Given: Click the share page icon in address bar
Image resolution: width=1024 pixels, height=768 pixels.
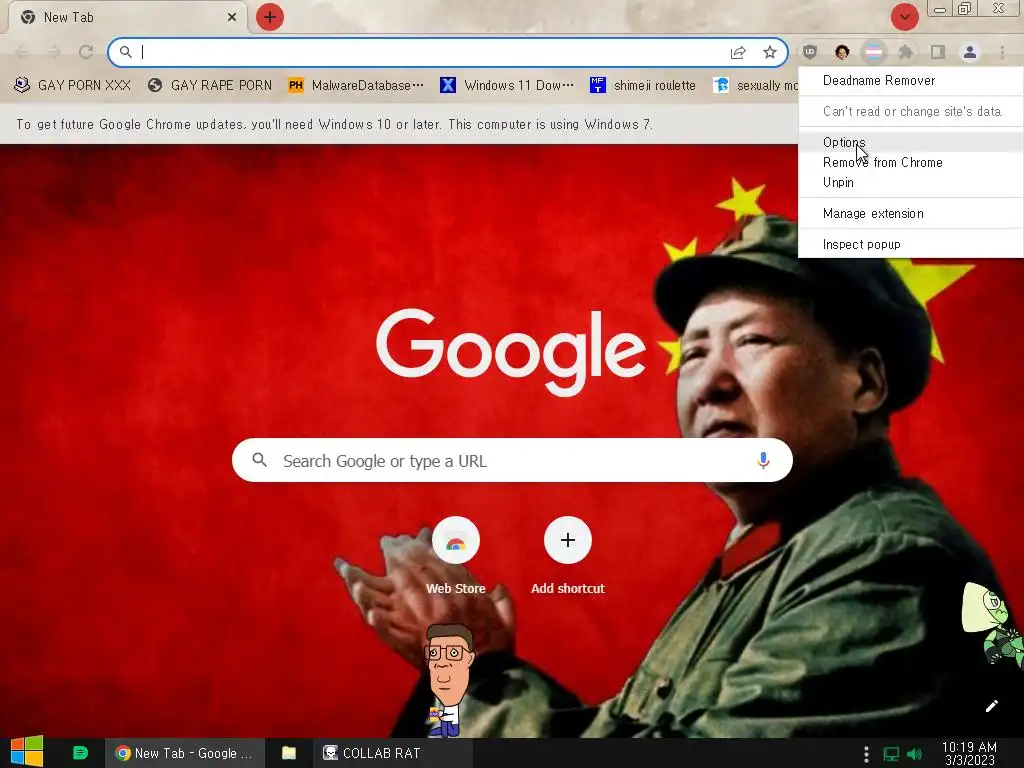Looking at the screenshot, I should 738,52.
